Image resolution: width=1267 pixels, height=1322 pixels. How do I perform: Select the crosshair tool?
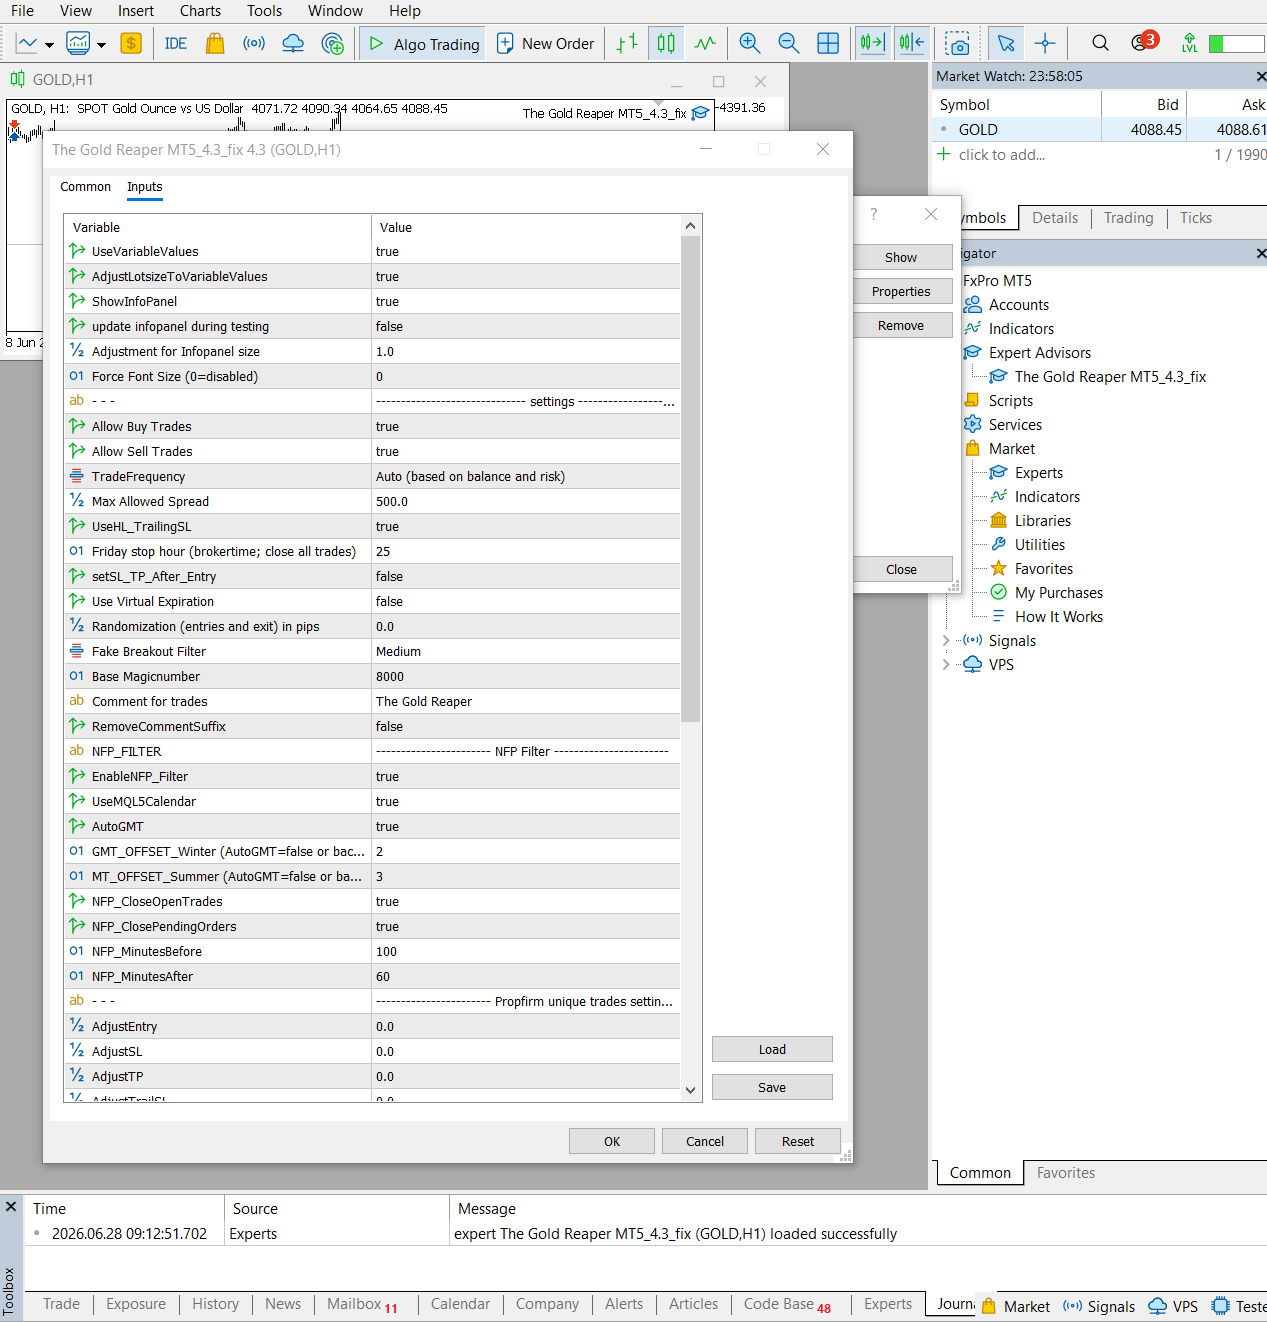(x=1045, y=43)
